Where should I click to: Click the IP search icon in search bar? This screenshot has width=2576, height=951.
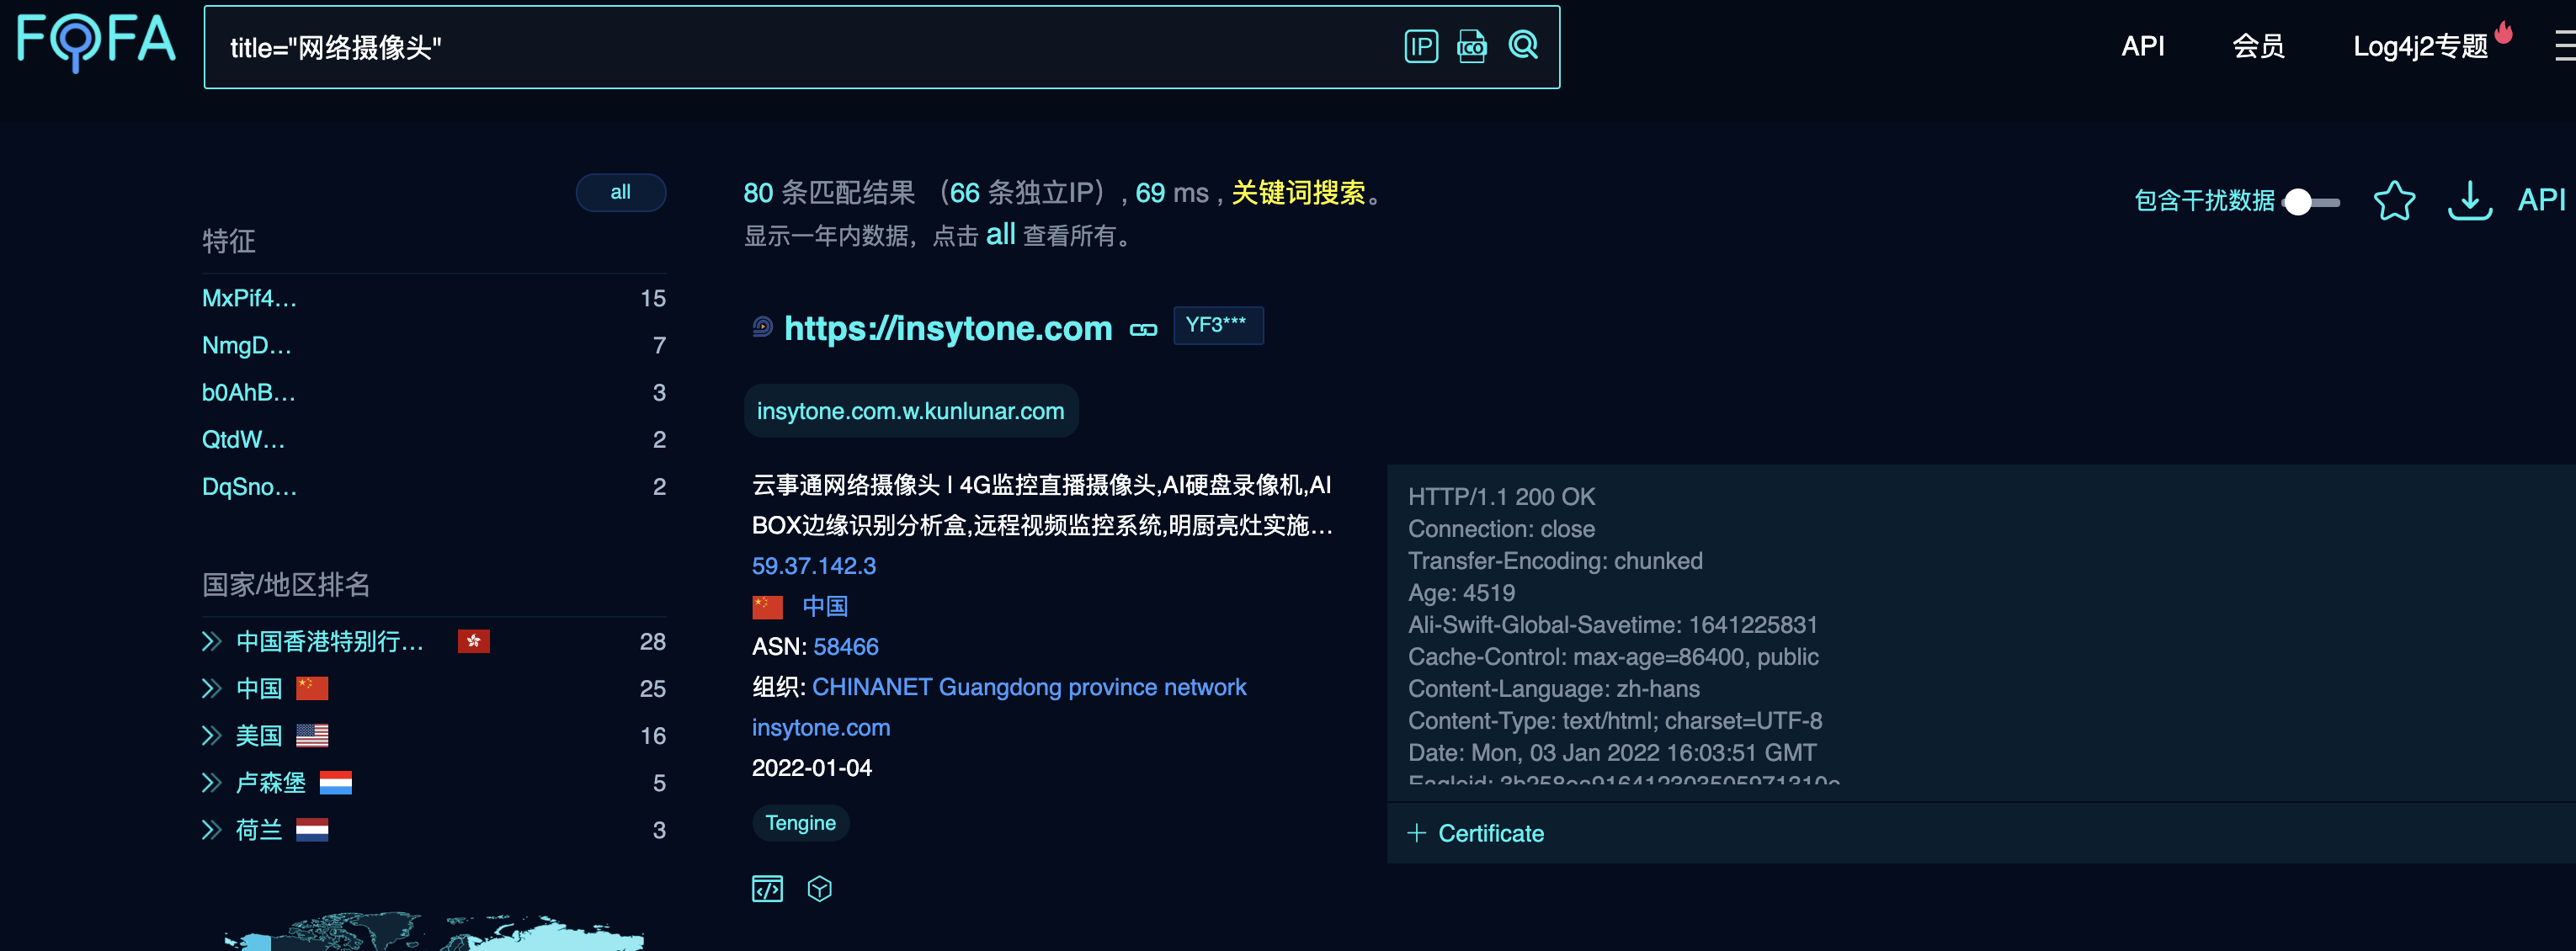(x=1420, y=46)
